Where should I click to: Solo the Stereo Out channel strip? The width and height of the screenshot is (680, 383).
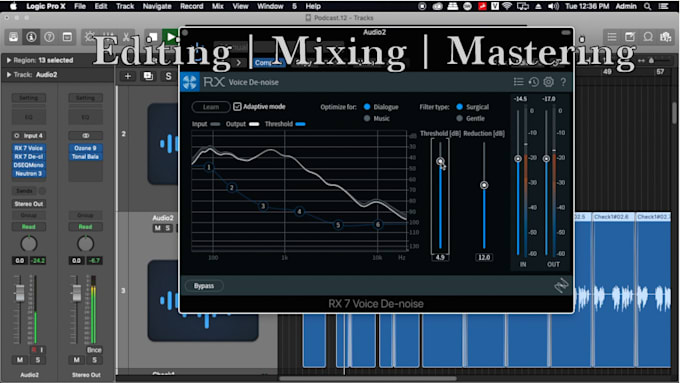pyautogui.click(x=94, y=360)
